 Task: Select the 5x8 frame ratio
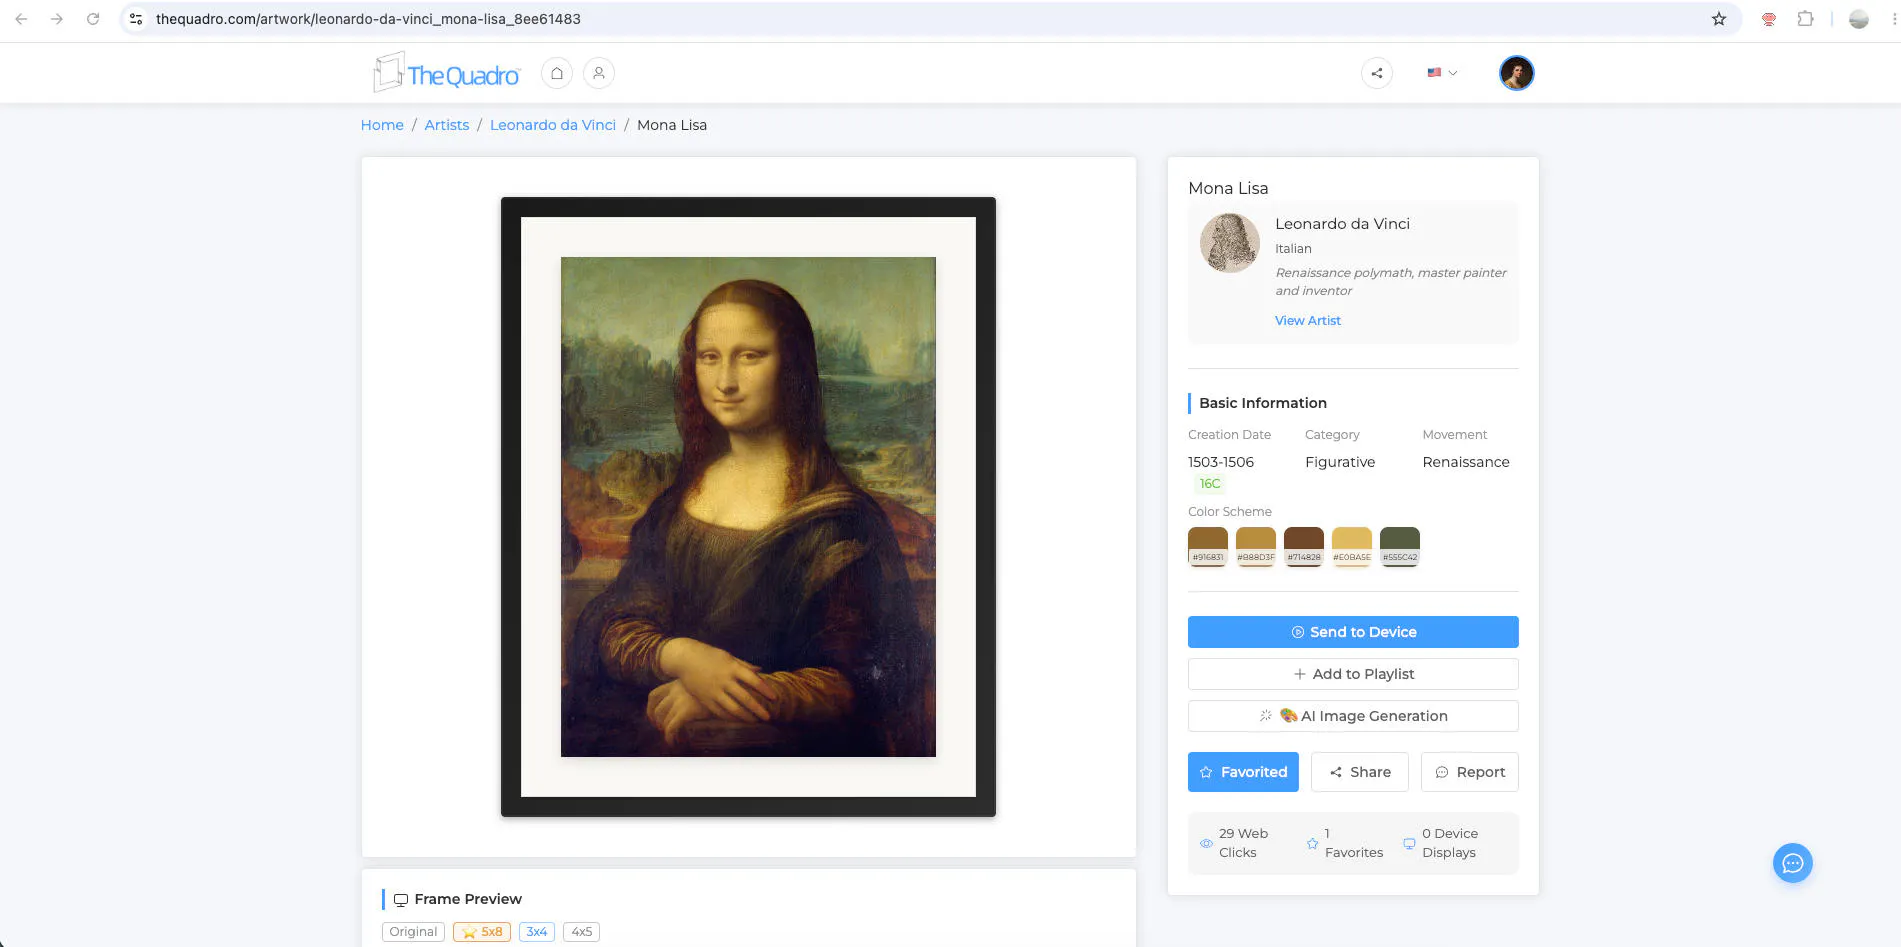(x=482, y=932)
